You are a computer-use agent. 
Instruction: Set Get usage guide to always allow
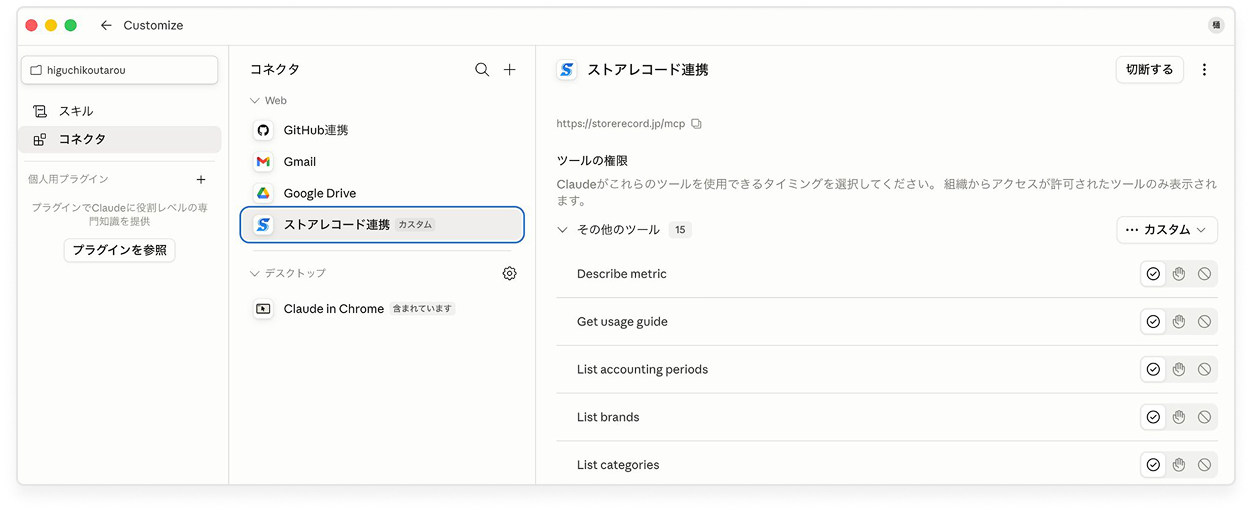1153,322
